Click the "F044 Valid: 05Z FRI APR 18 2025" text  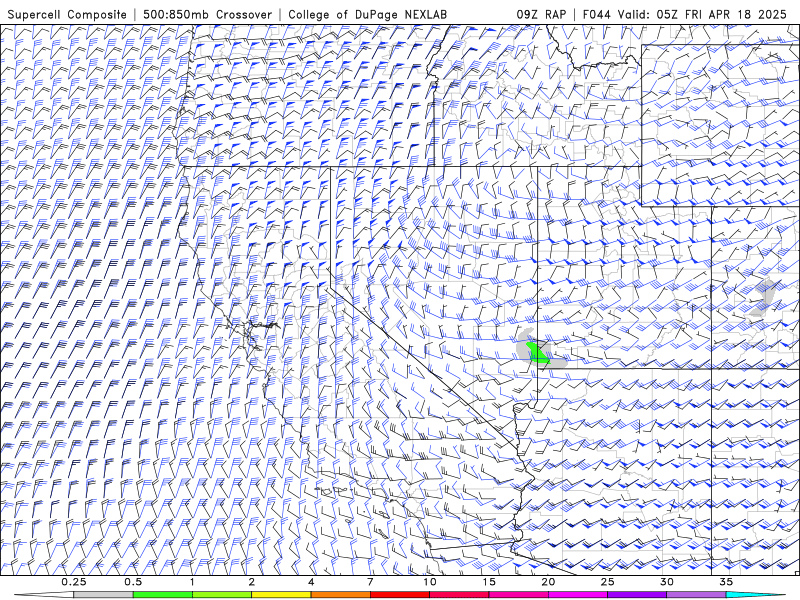coord(685,14)
